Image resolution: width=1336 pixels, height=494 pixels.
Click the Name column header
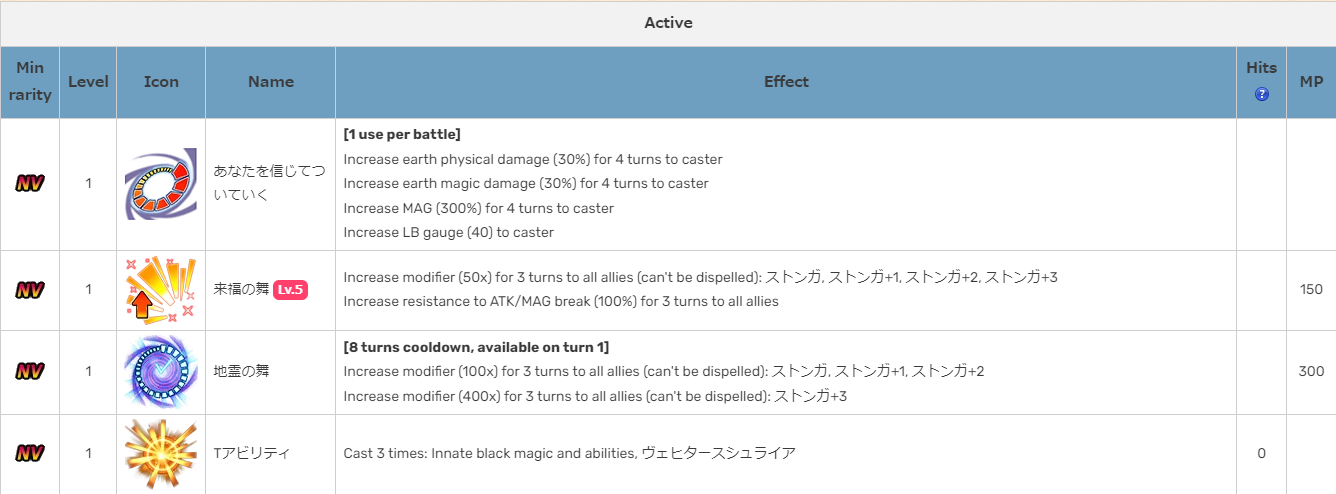pyautogui.click(x=271, y=81)
